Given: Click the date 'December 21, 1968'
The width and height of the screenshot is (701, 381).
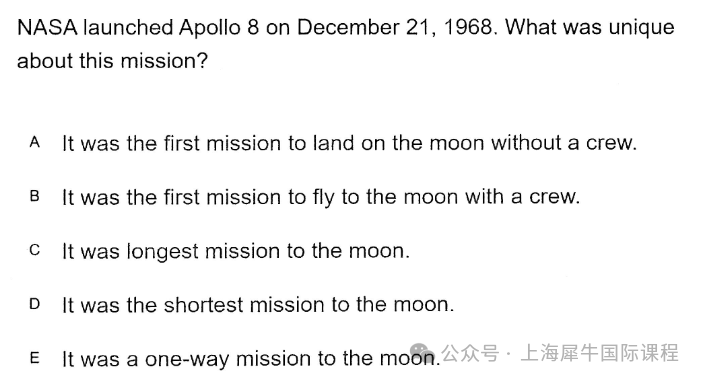Looking at the screenshot, I should click(x=395, y=28).
